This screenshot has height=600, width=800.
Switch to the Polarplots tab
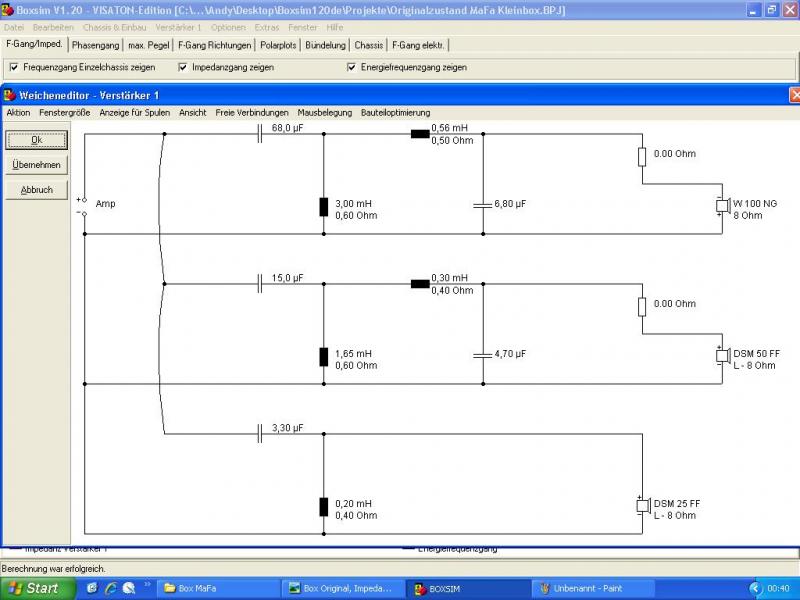tap(278, 45)
